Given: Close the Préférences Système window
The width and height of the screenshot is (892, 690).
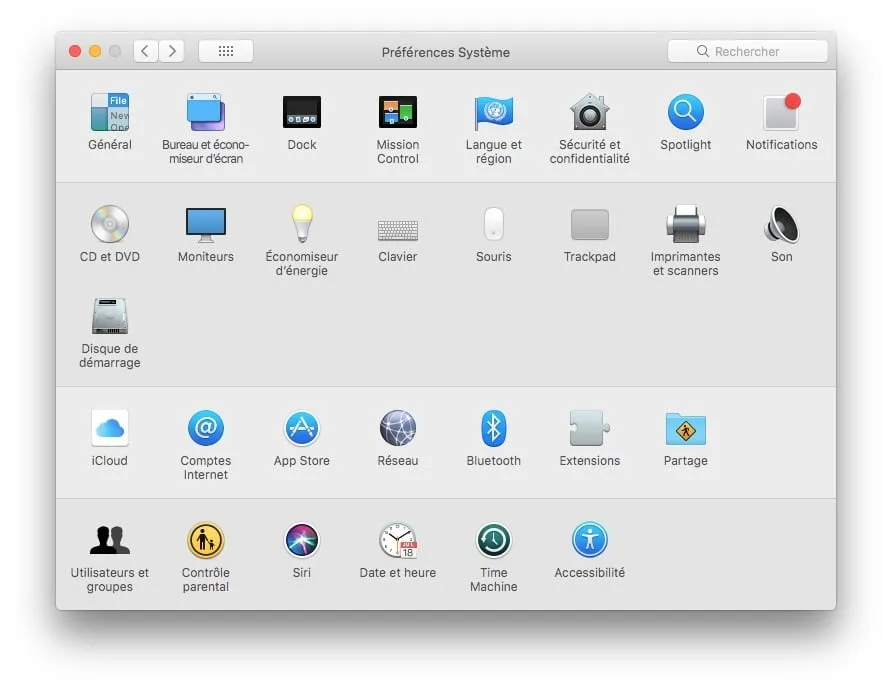Looking at the screenshot, I should pos(75,51).
